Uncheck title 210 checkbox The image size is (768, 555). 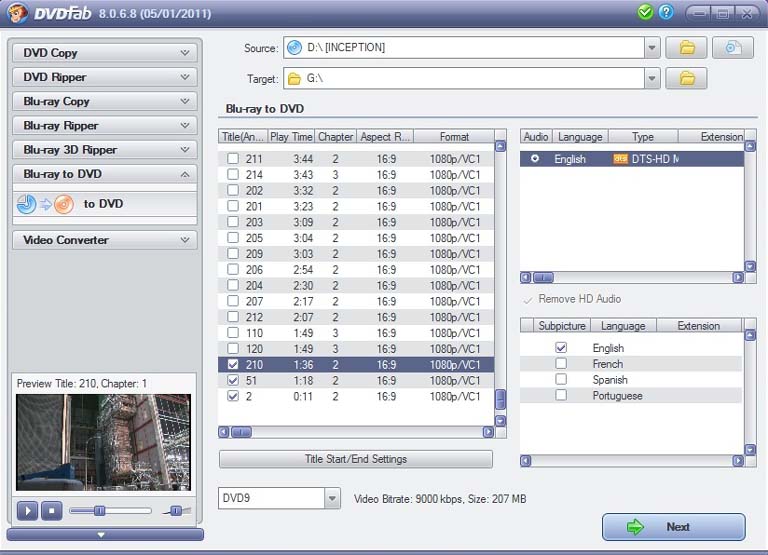point(233,364)
